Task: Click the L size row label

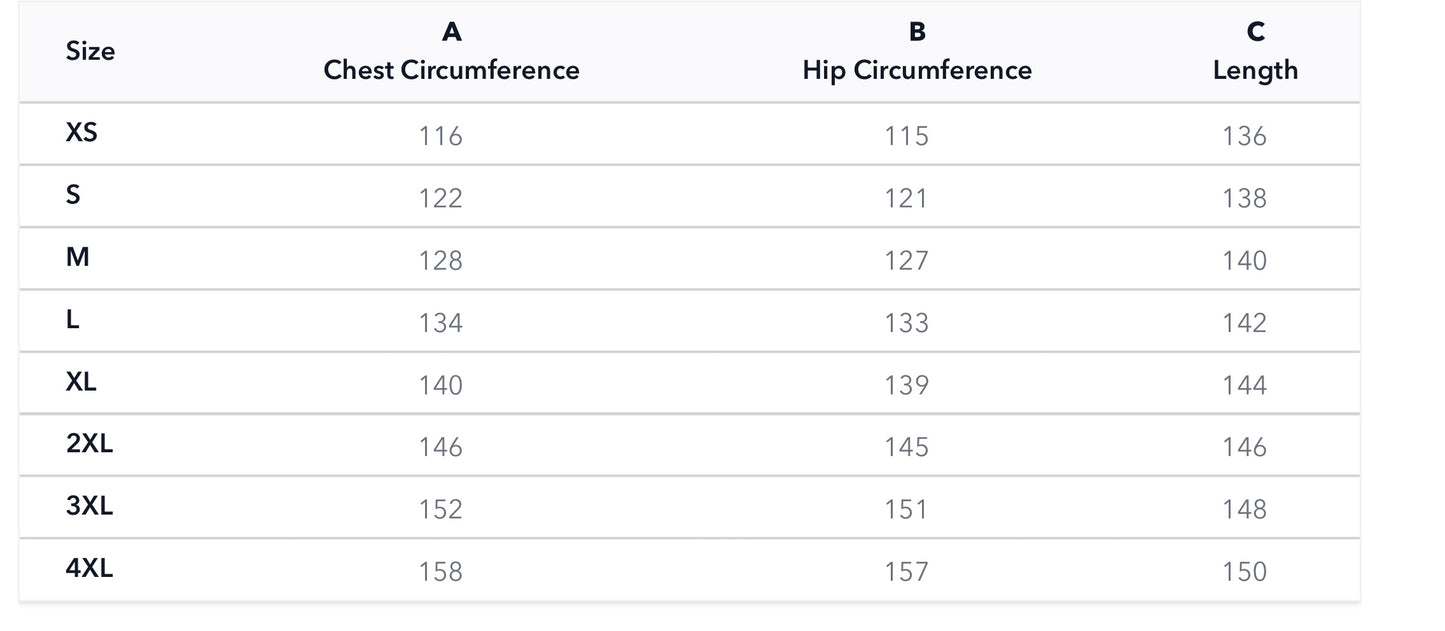Action: click(72, 320)
